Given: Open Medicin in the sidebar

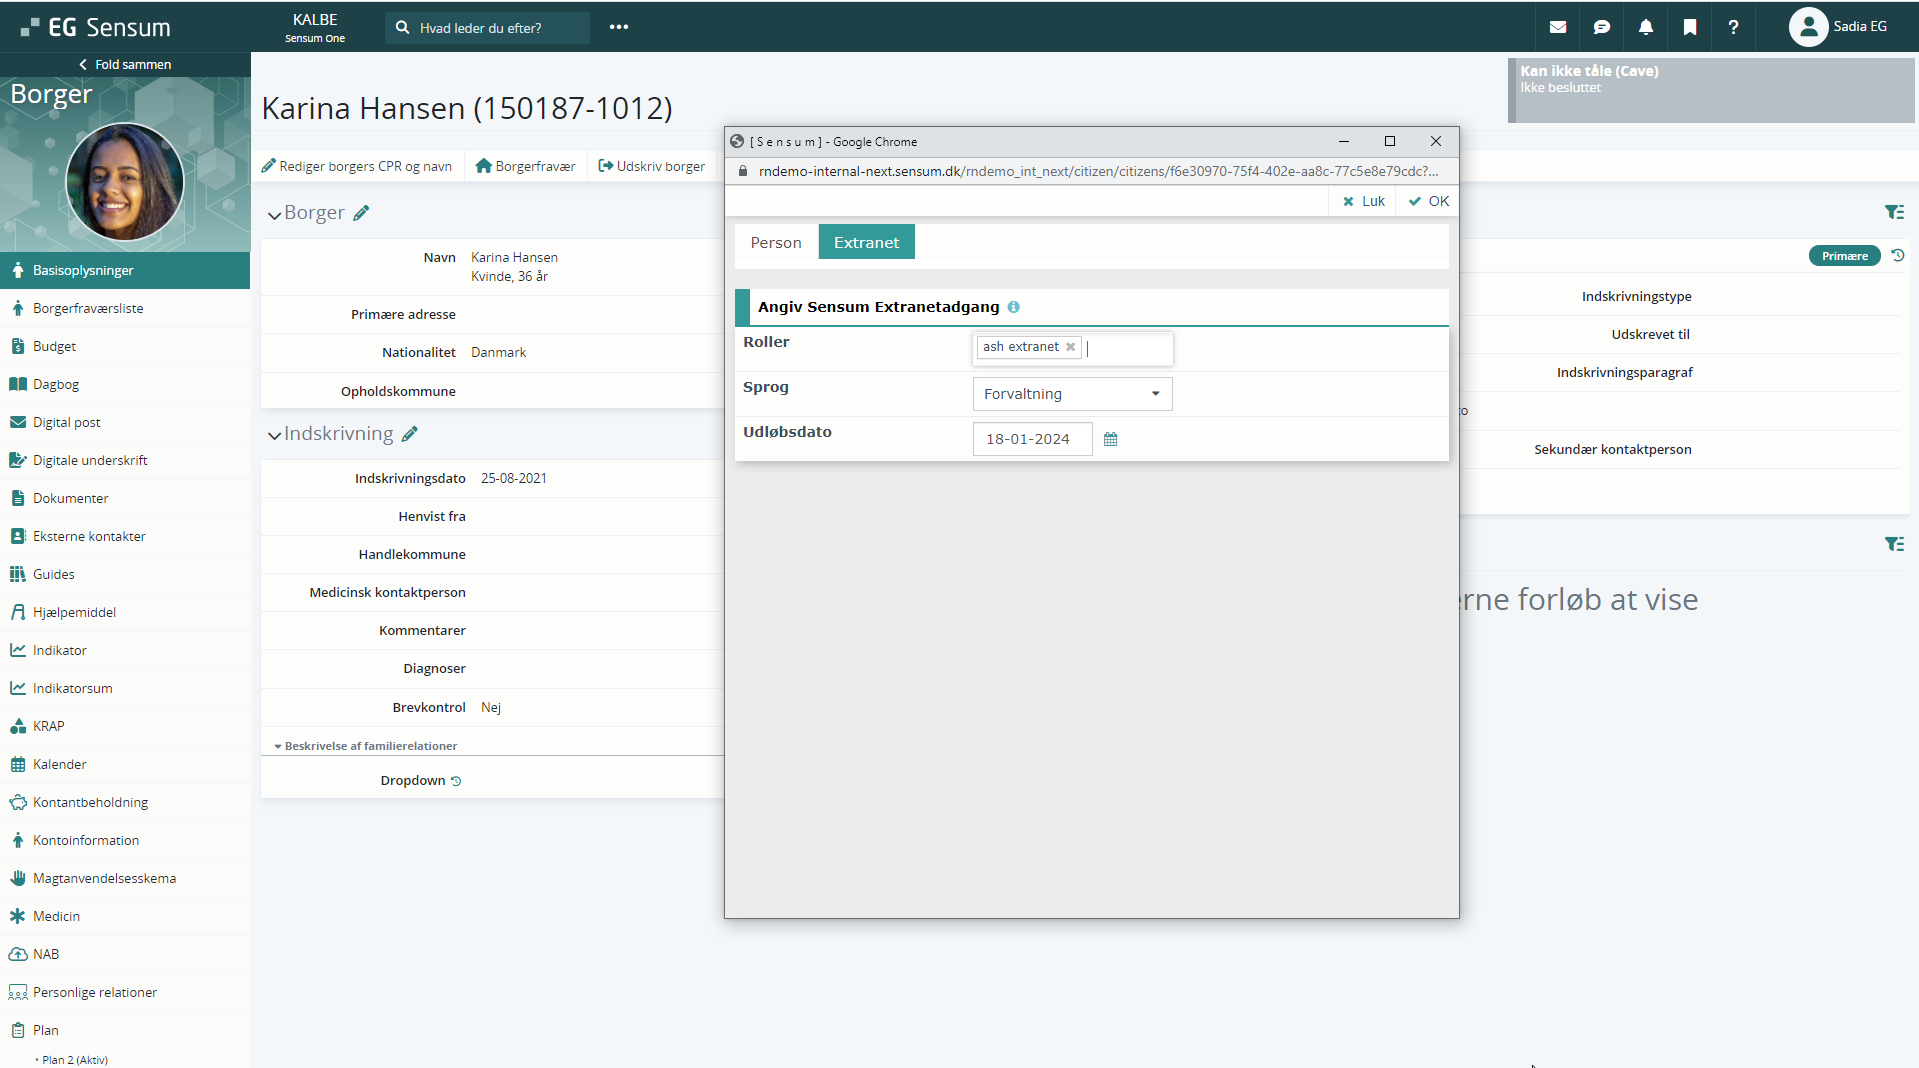Looking at the screenshot, I should tap(125, 916).
